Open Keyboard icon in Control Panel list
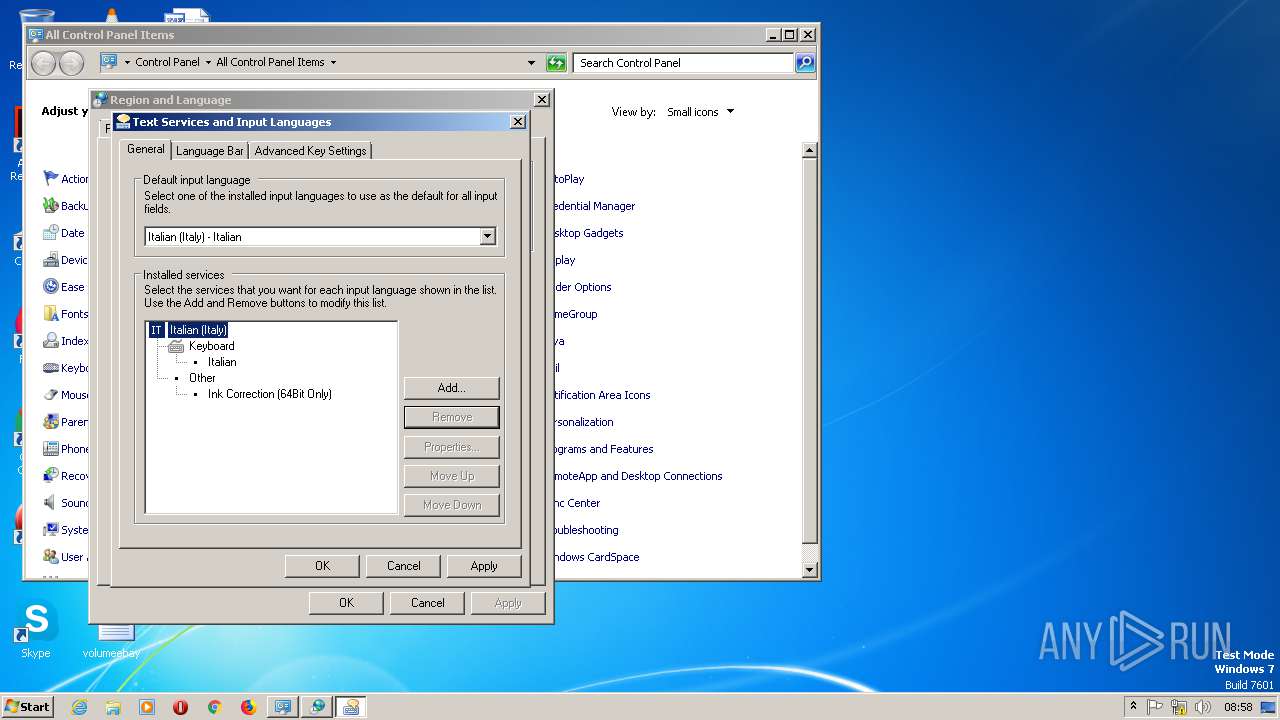The width and height of the screenshot is (1280, 720). 51,367
